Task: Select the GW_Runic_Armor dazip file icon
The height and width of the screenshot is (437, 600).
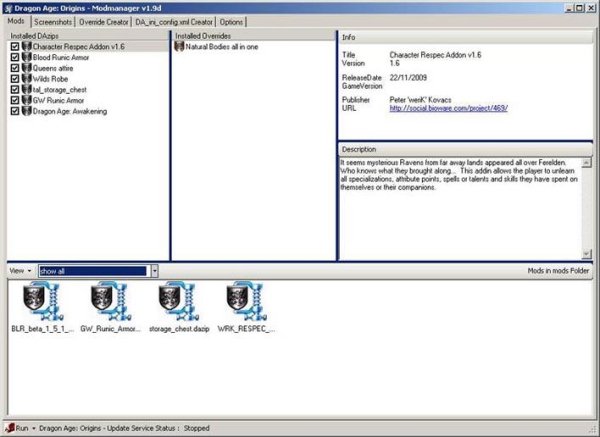Action: (111, 301)
